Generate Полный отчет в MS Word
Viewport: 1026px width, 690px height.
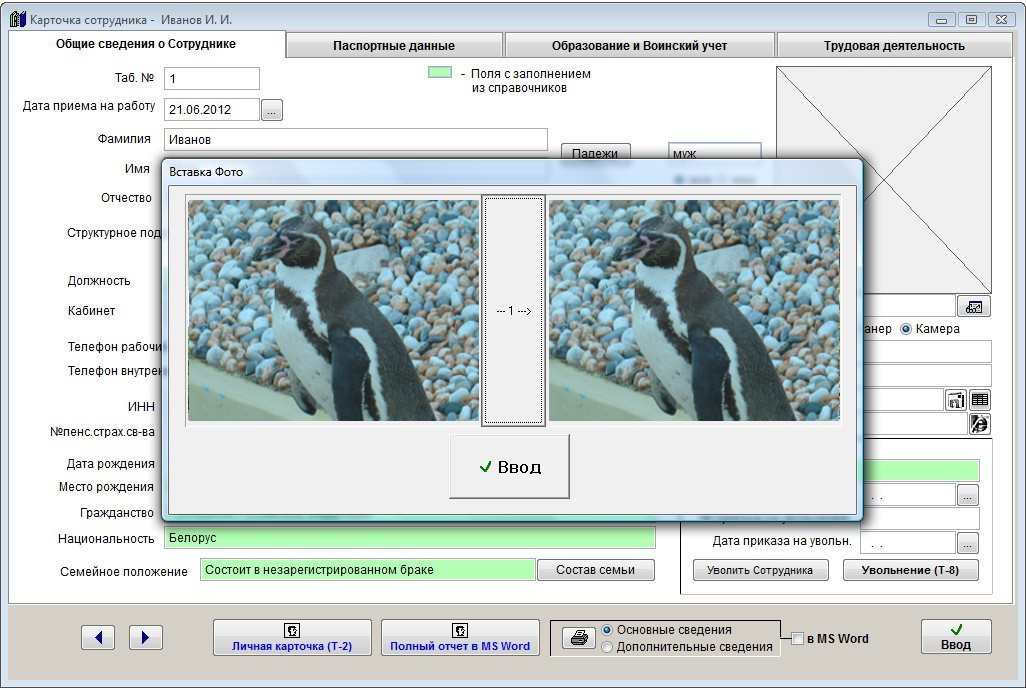(460, 638)
